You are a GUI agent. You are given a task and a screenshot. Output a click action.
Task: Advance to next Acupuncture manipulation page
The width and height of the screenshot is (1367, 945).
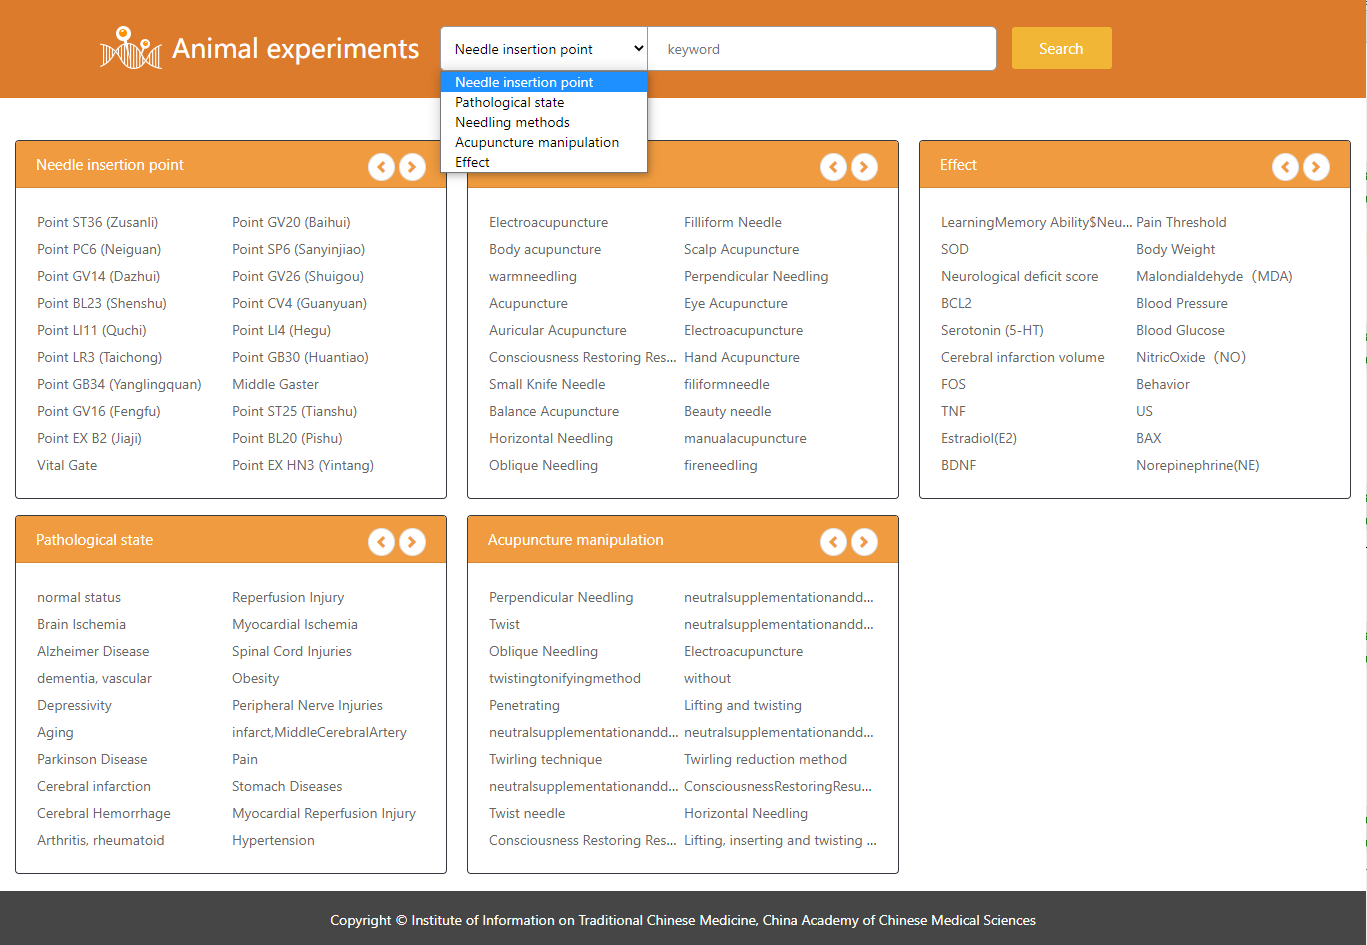click(864, 542)
